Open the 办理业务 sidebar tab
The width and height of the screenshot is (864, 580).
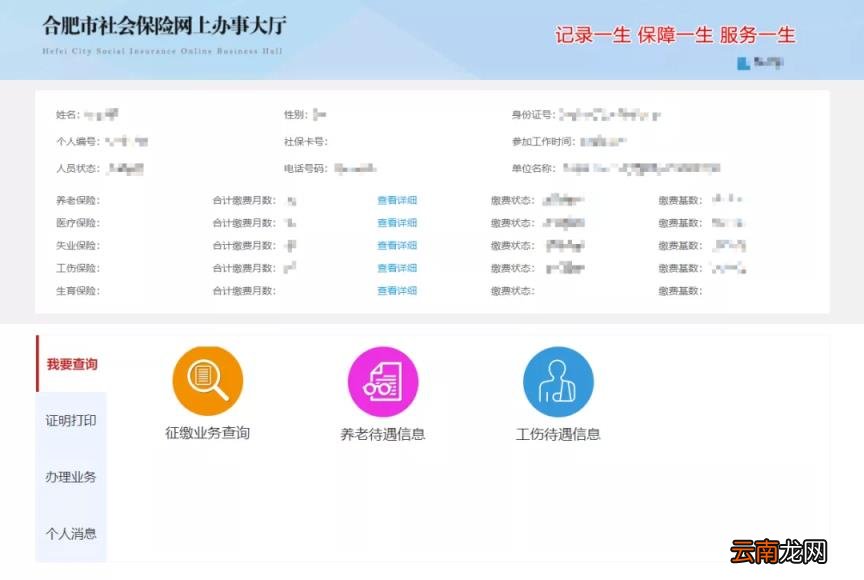(72, 477)
